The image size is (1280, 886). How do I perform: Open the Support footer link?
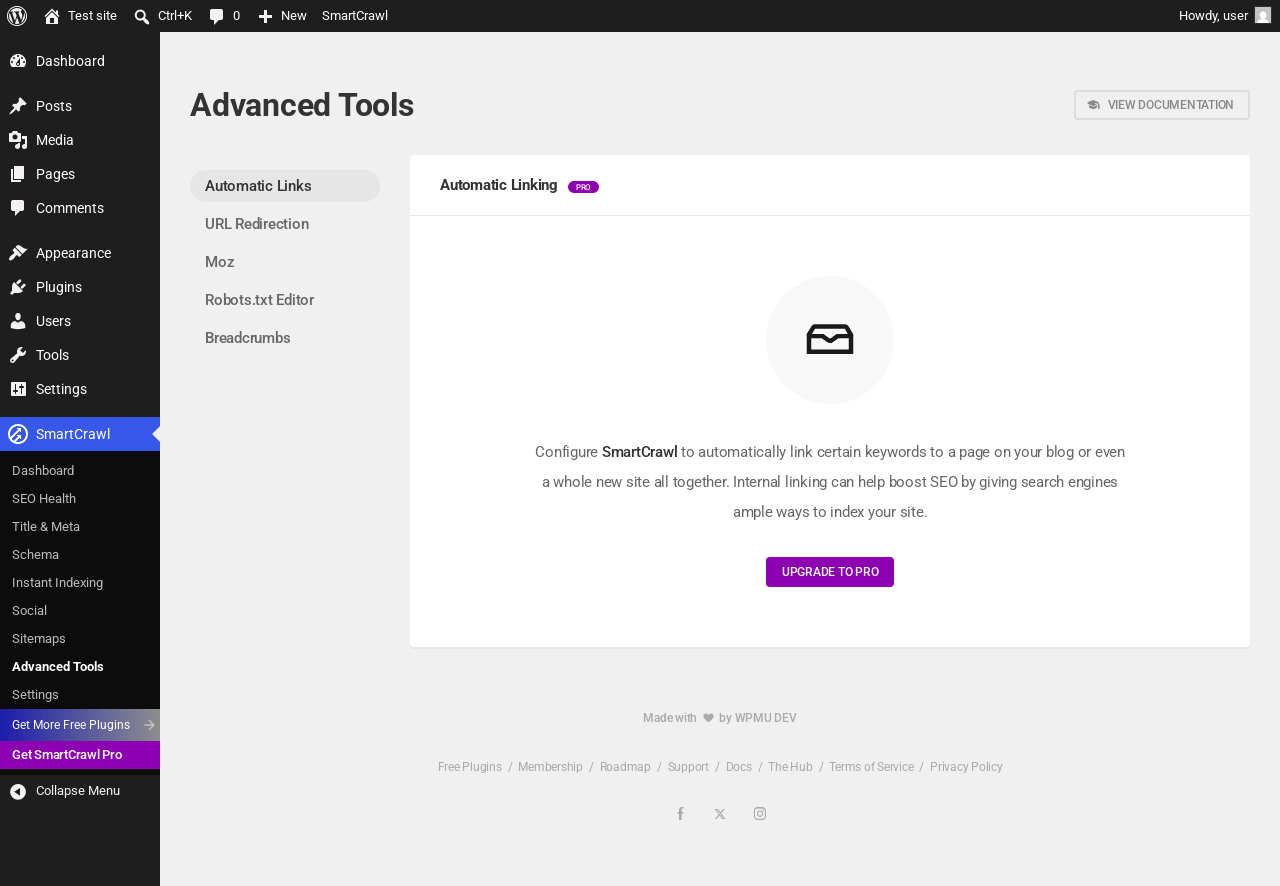tap(688, 767)
